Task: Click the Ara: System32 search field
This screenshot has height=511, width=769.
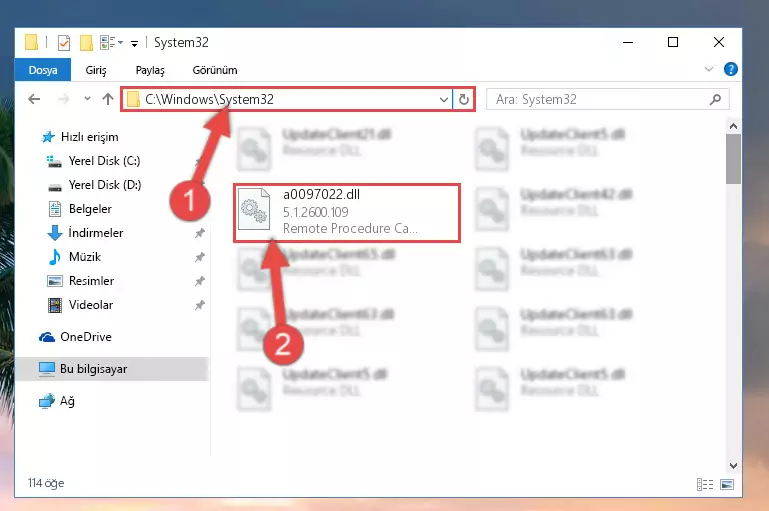Action: point(607,100)
